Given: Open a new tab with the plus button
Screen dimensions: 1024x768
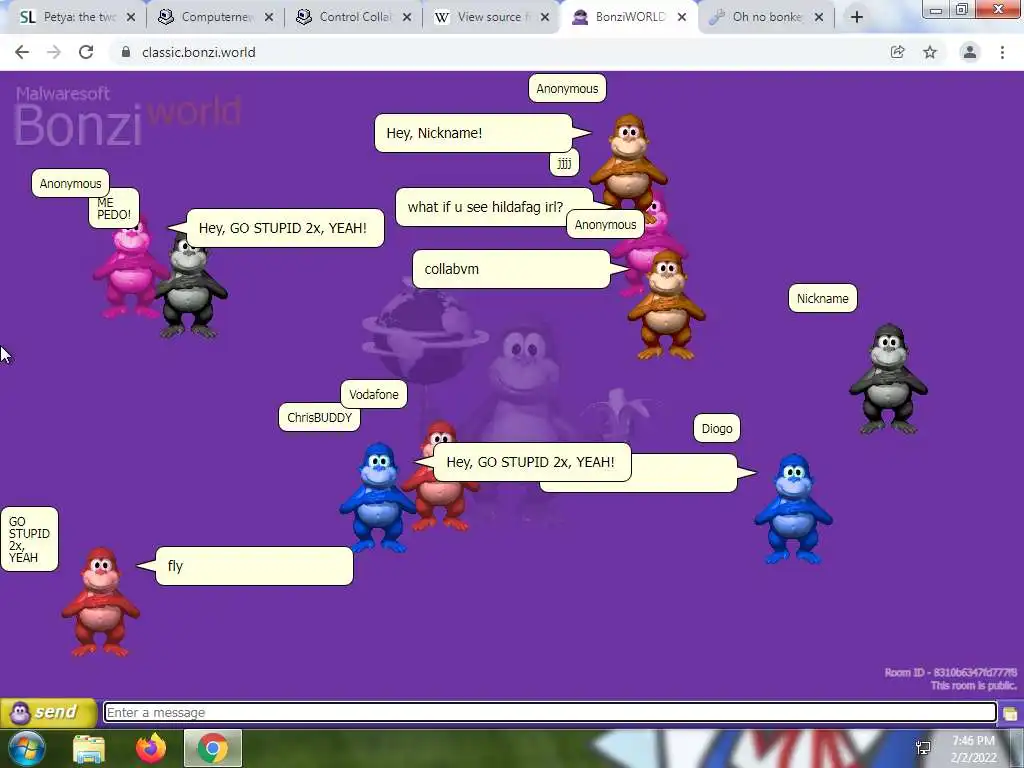Looking at the screenshot, I should [857, 17].
